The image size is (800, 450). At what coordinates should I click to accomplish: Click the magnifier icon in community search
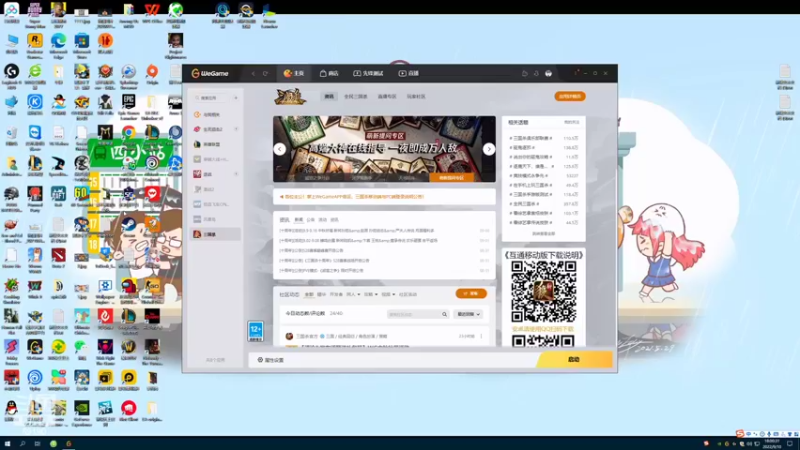tap(444, 314)
